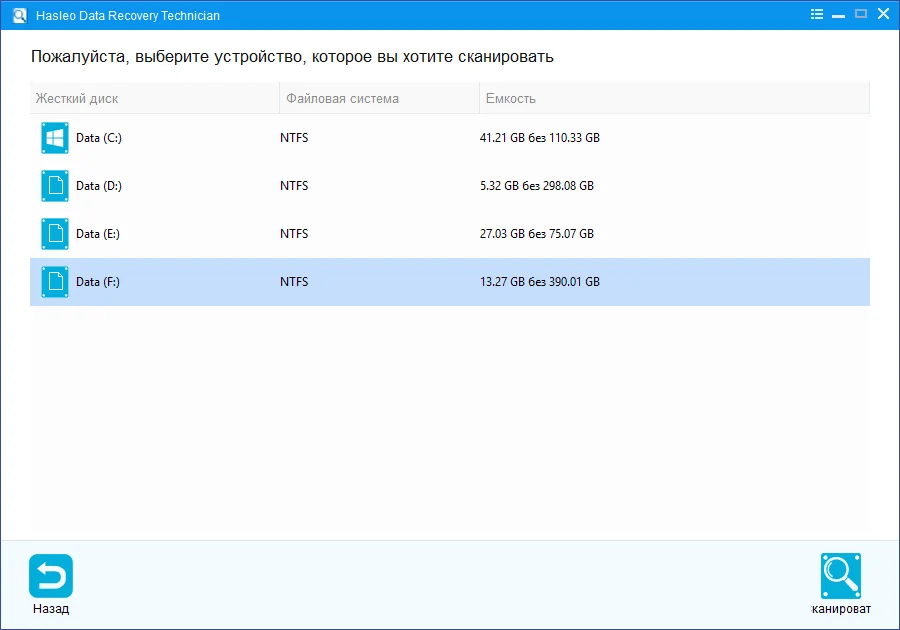
Task: Select the Data (F:) drive label
Action: (x=98, y=282)
